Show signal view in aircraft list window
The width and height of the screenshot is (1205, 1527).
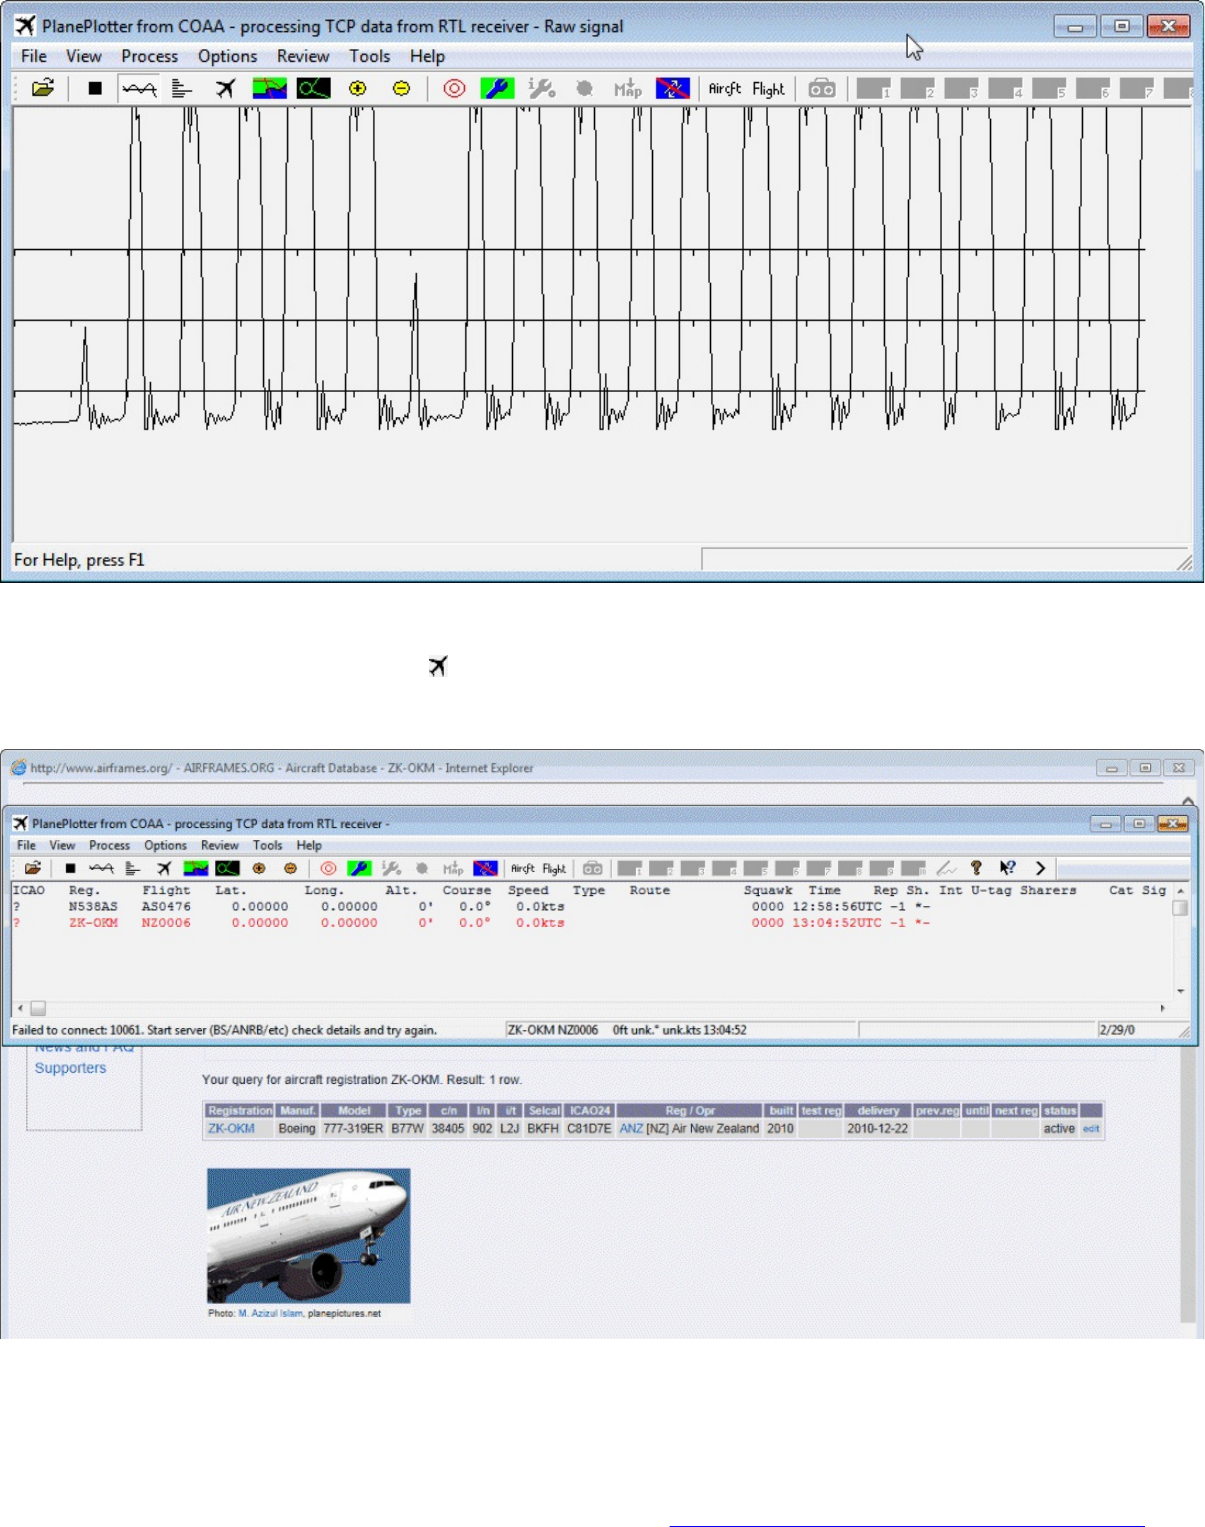[x=101, y=868]
